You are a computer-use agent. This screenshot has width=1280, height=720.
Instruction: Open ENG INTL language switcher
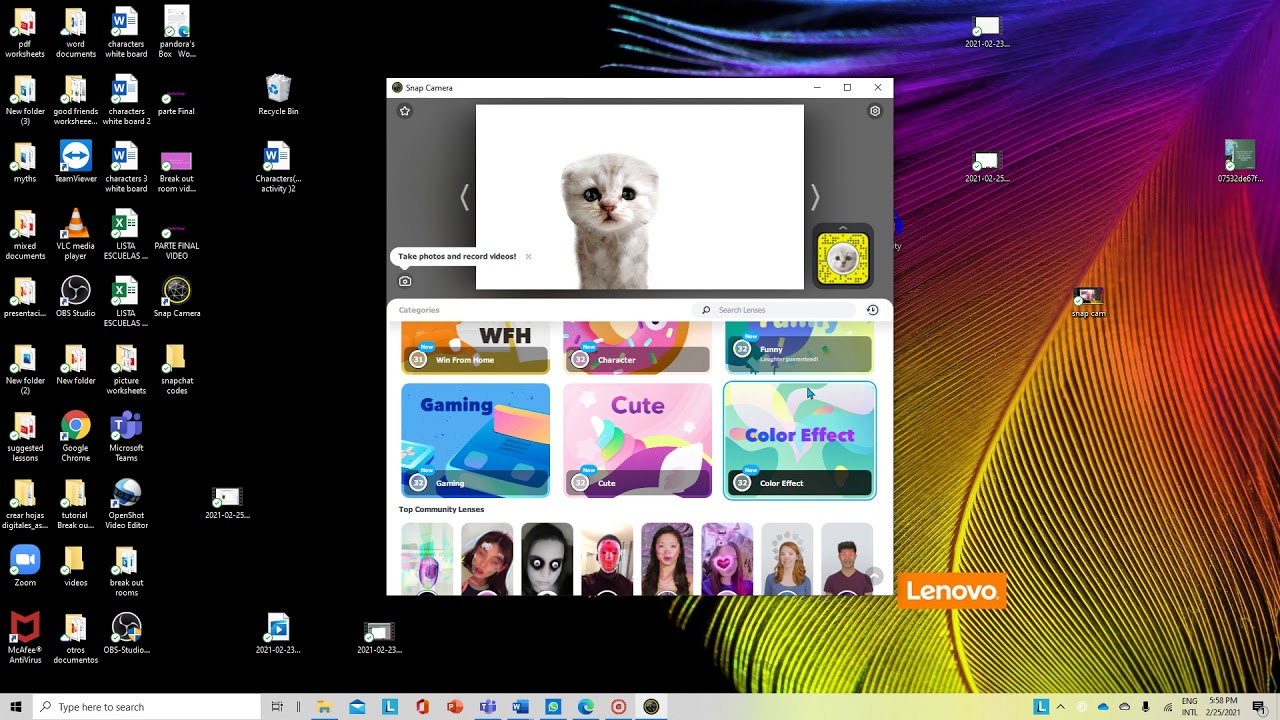point(1190,707)
